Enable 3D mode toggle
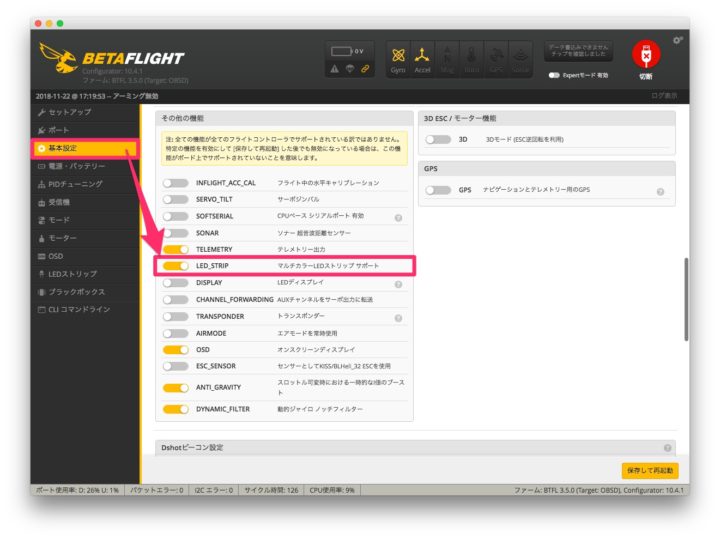Viewport: 720px width, 539px height. (x=437, y=140)
